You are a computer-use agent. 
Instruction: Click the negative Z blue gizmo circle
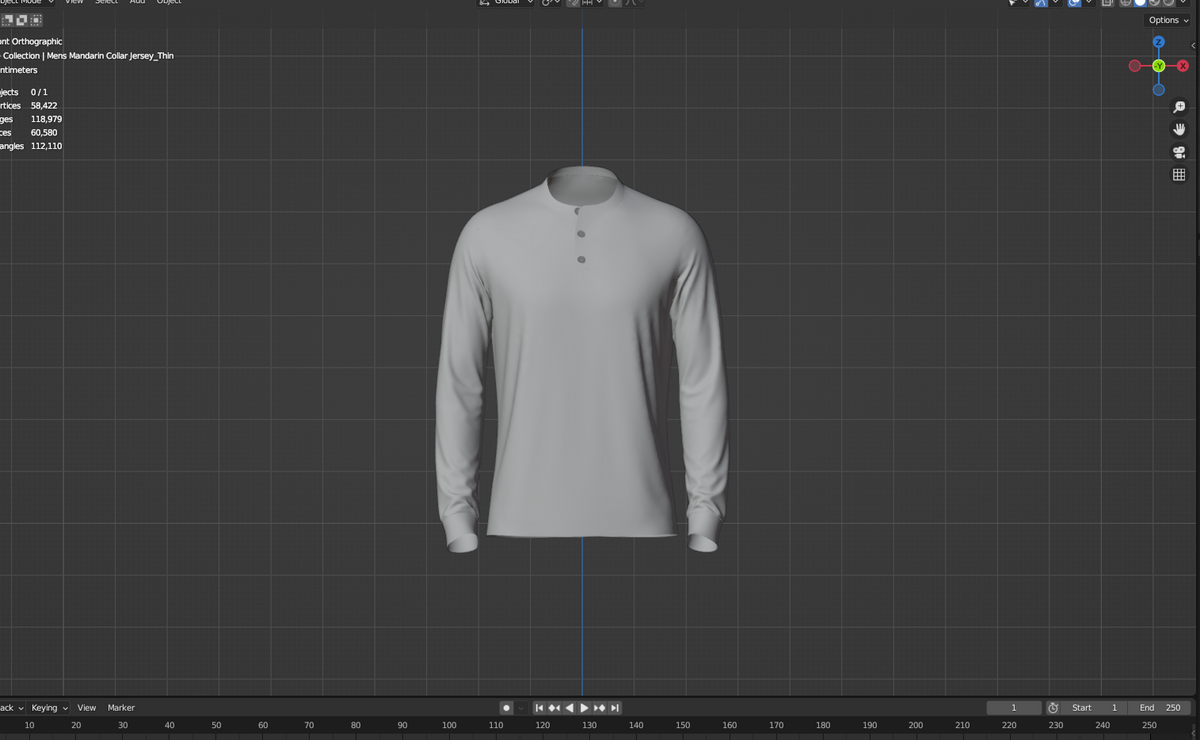pyautogui.click(x=1158, y=90)
